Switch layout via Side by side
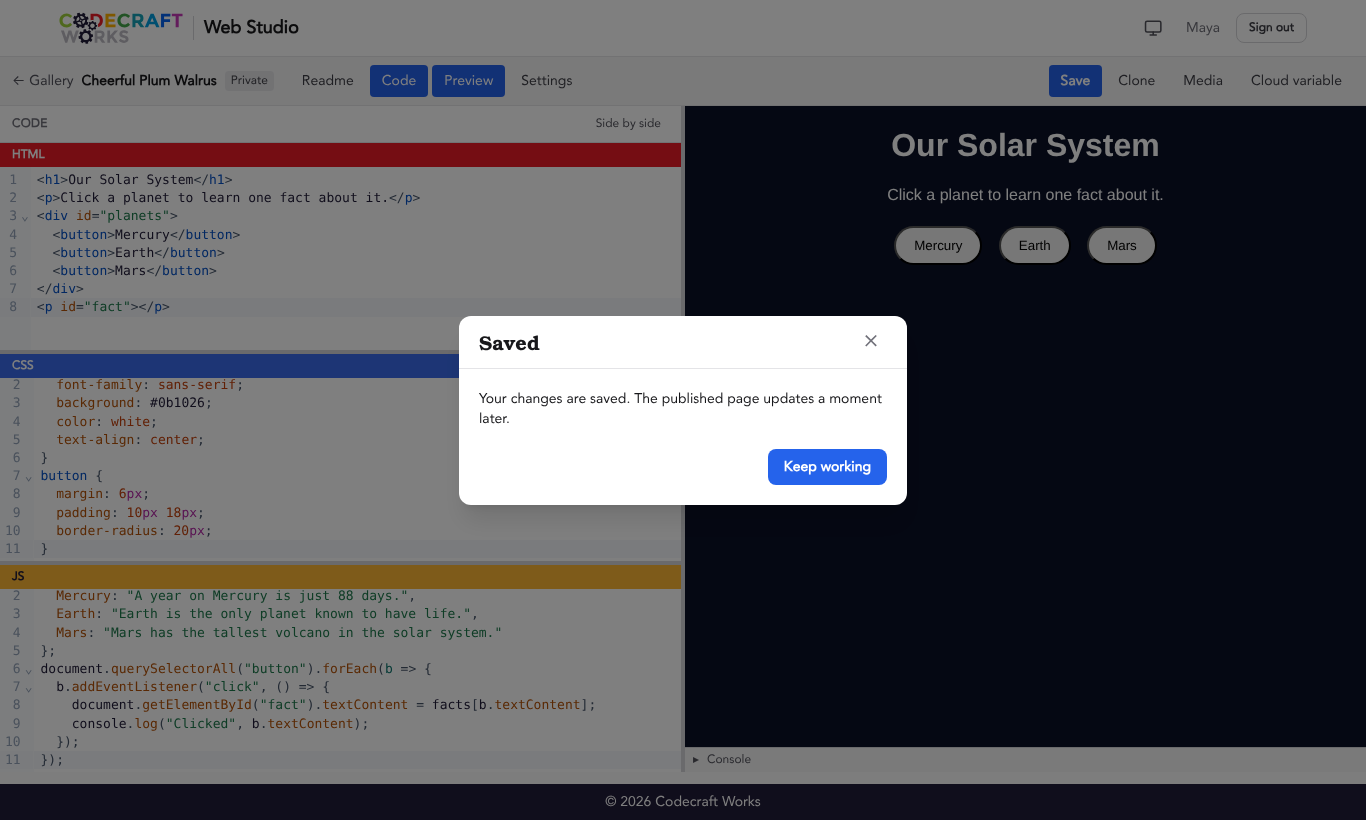Viewport: 1366px width, 820px height. (x=628, y=123)
